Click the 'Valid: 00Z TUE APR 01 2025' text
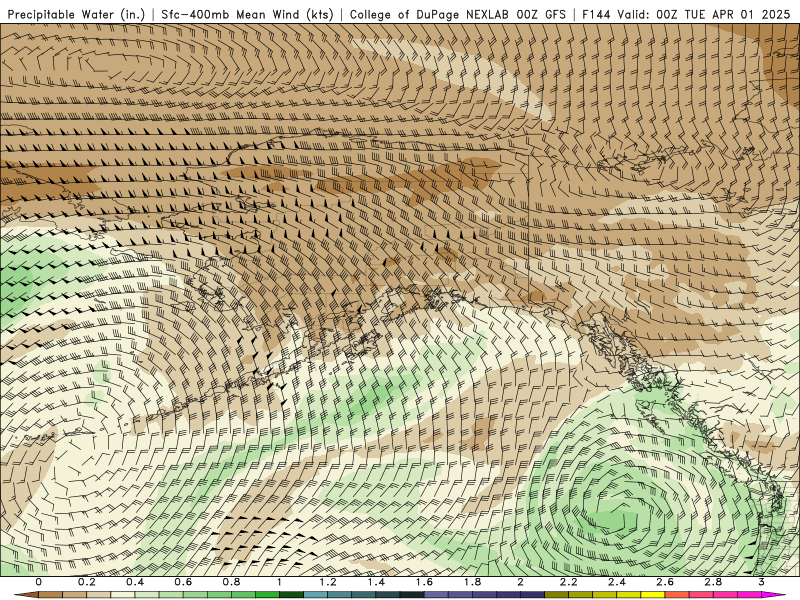 704,14
